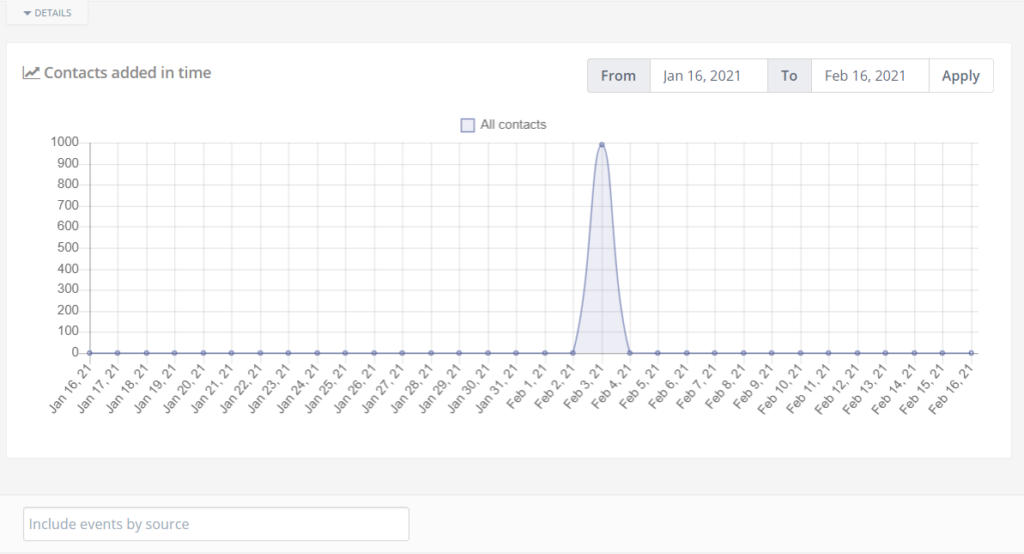The width and height of the screenshot is (1024, 554).
Task: Click the Jan 31, 21 axis label
Action: 496,387
